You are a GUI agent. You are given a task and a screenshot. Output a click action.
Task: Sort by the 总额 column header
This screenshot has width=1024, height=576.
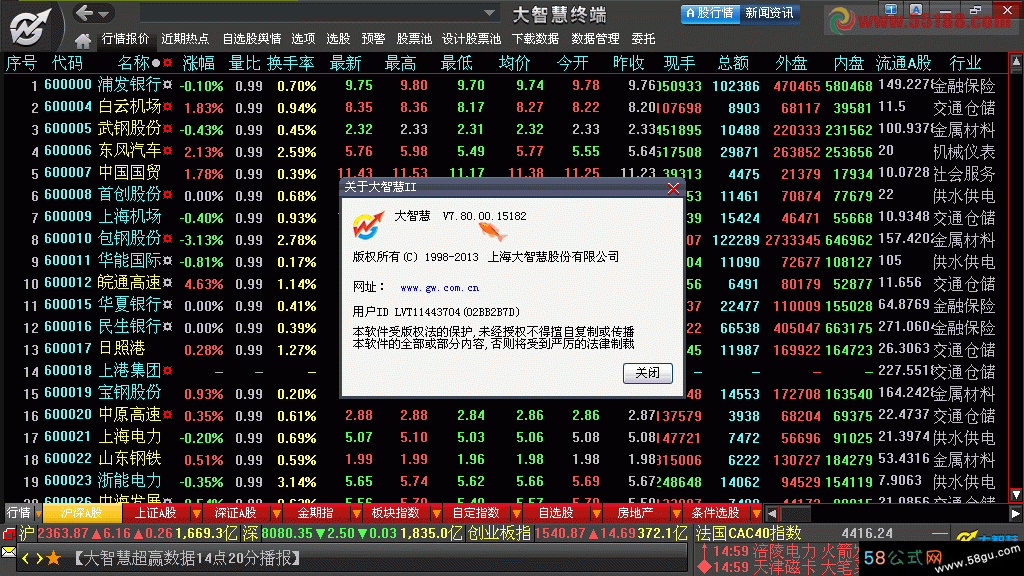[733, 63]
